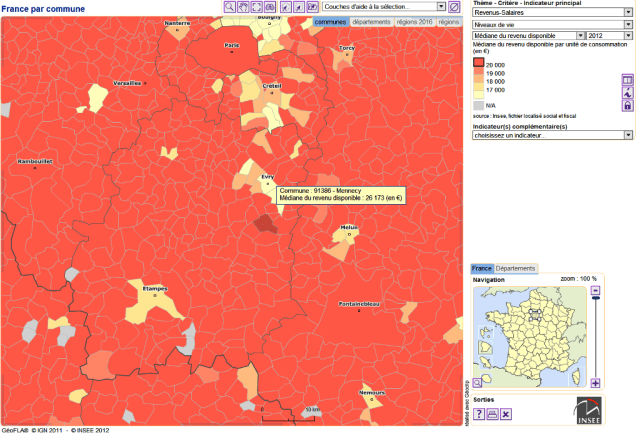640x438 pixels.
Task: Click the print icon under Sorties
Action: click(x=492, y=414)
